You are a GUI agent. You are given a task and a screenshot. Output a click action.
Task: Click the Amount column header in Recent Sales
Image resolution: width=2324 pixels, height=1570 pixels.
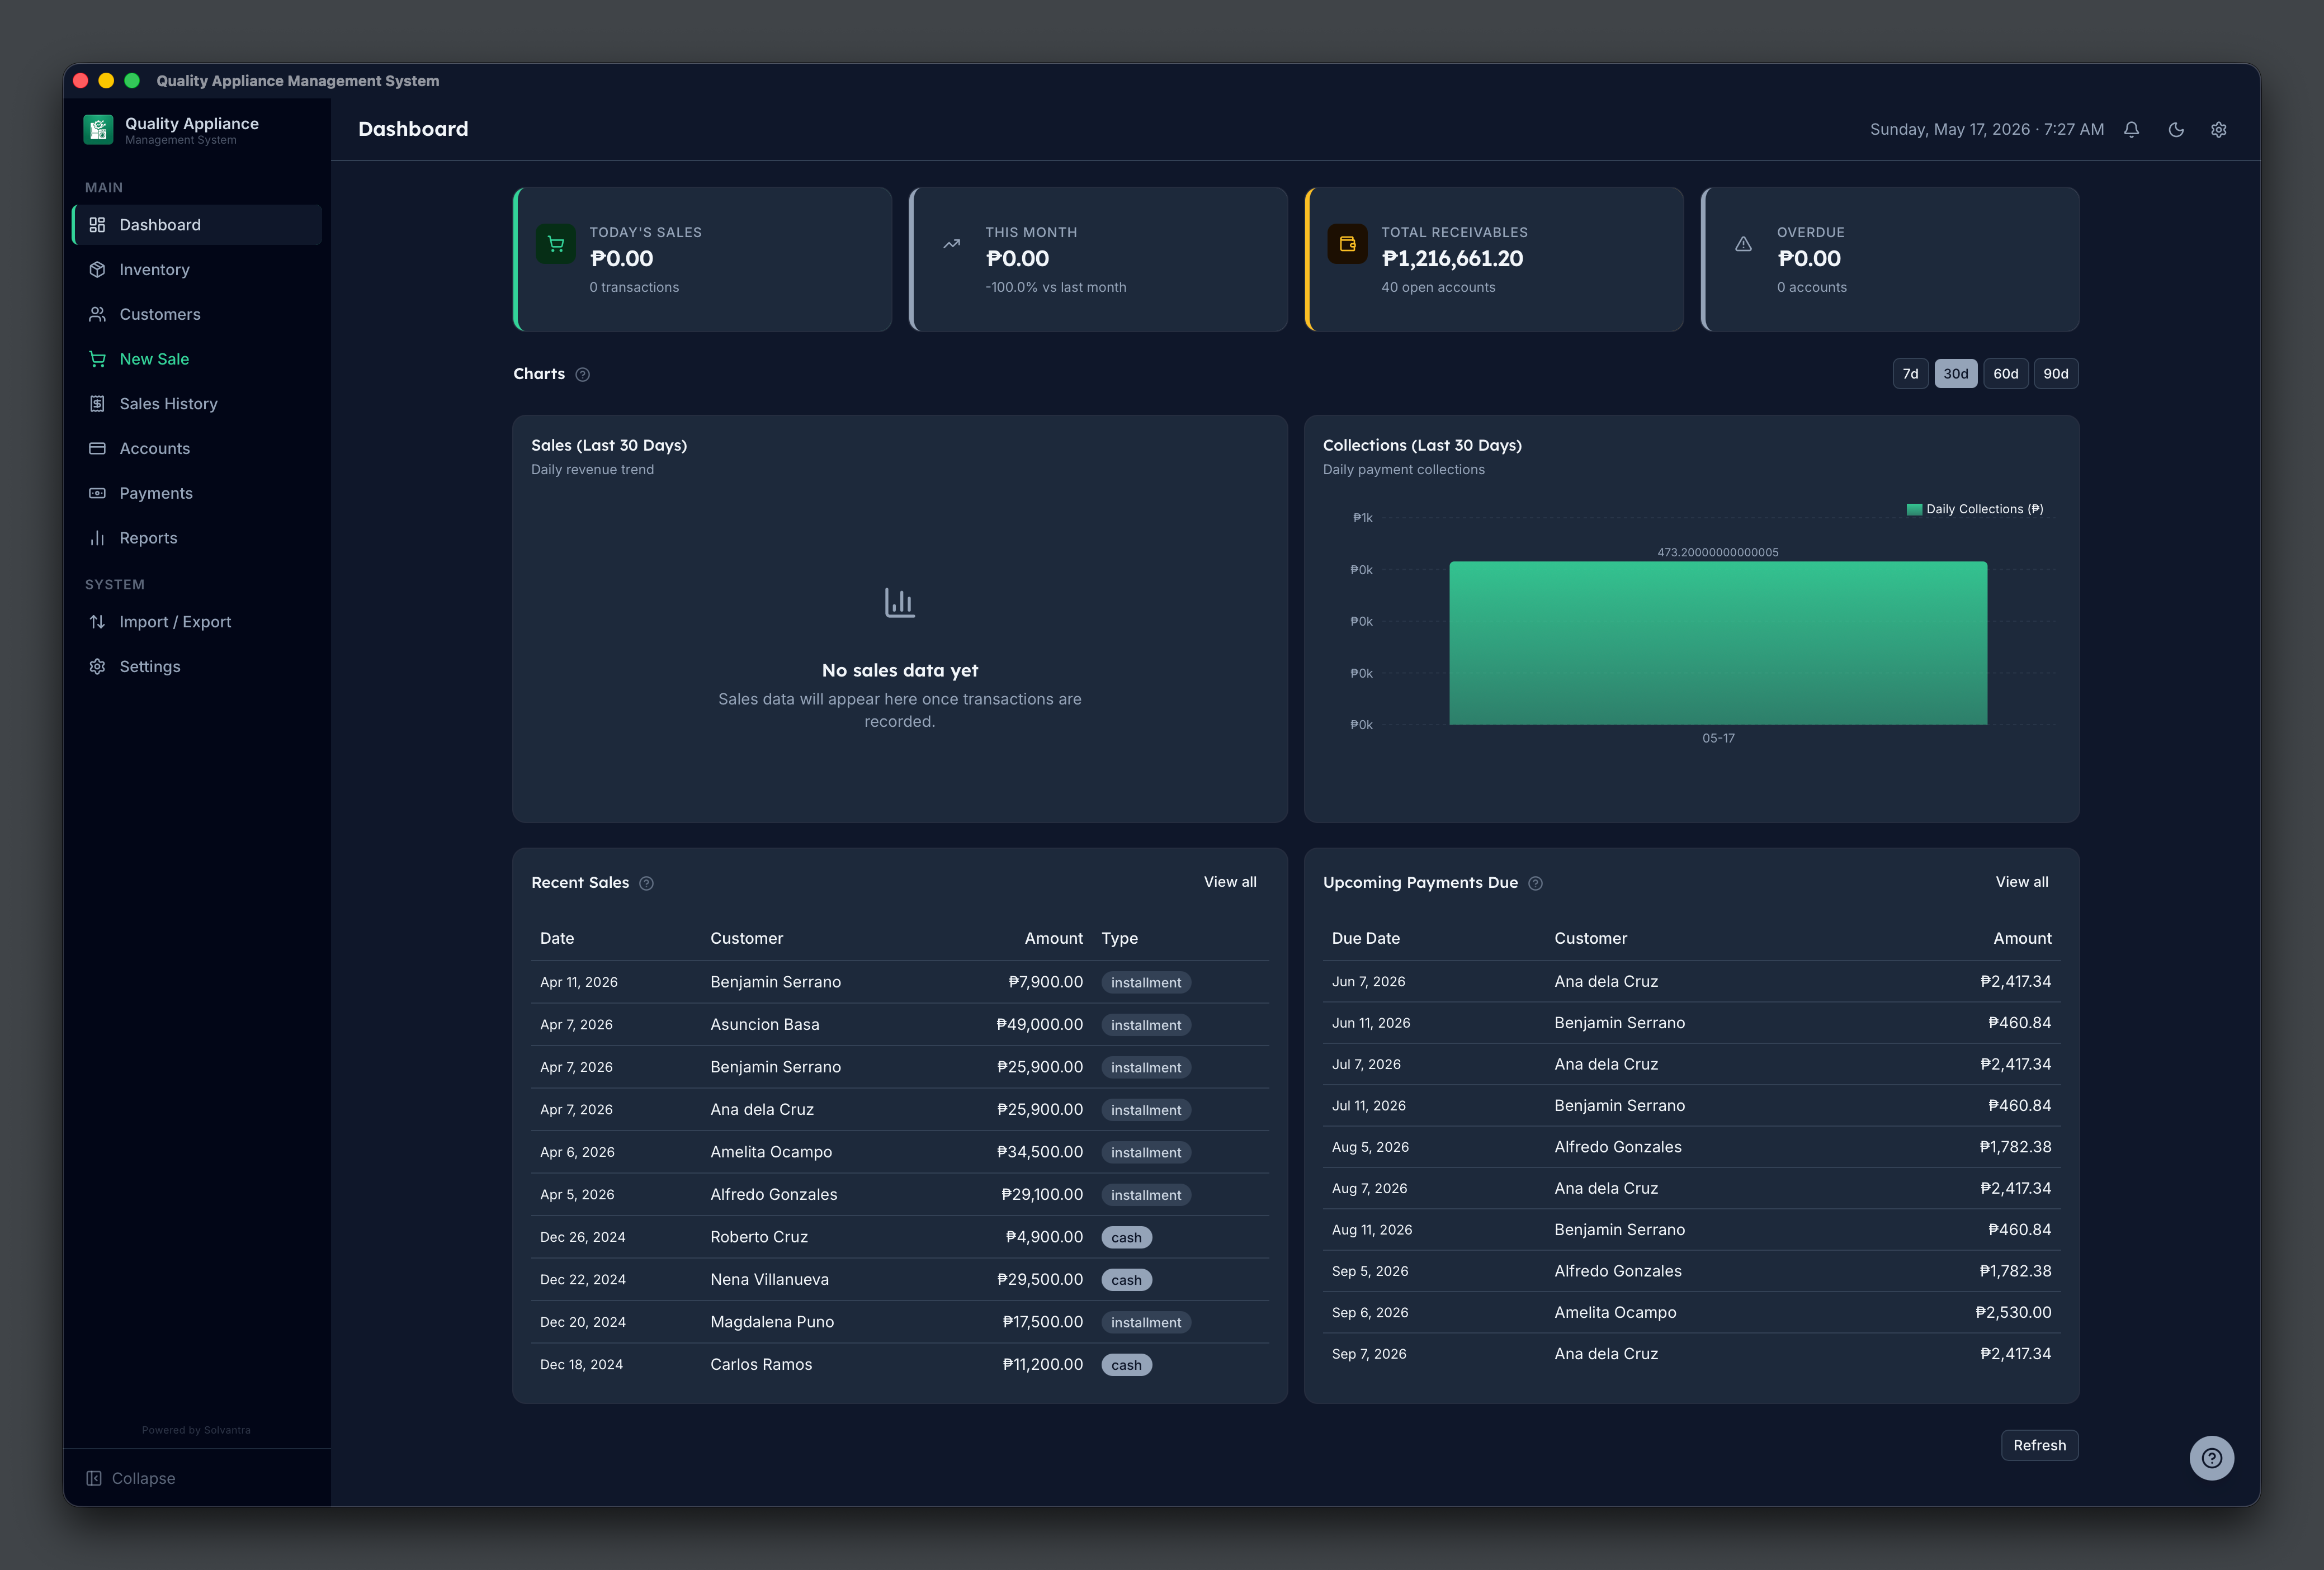1053,939
